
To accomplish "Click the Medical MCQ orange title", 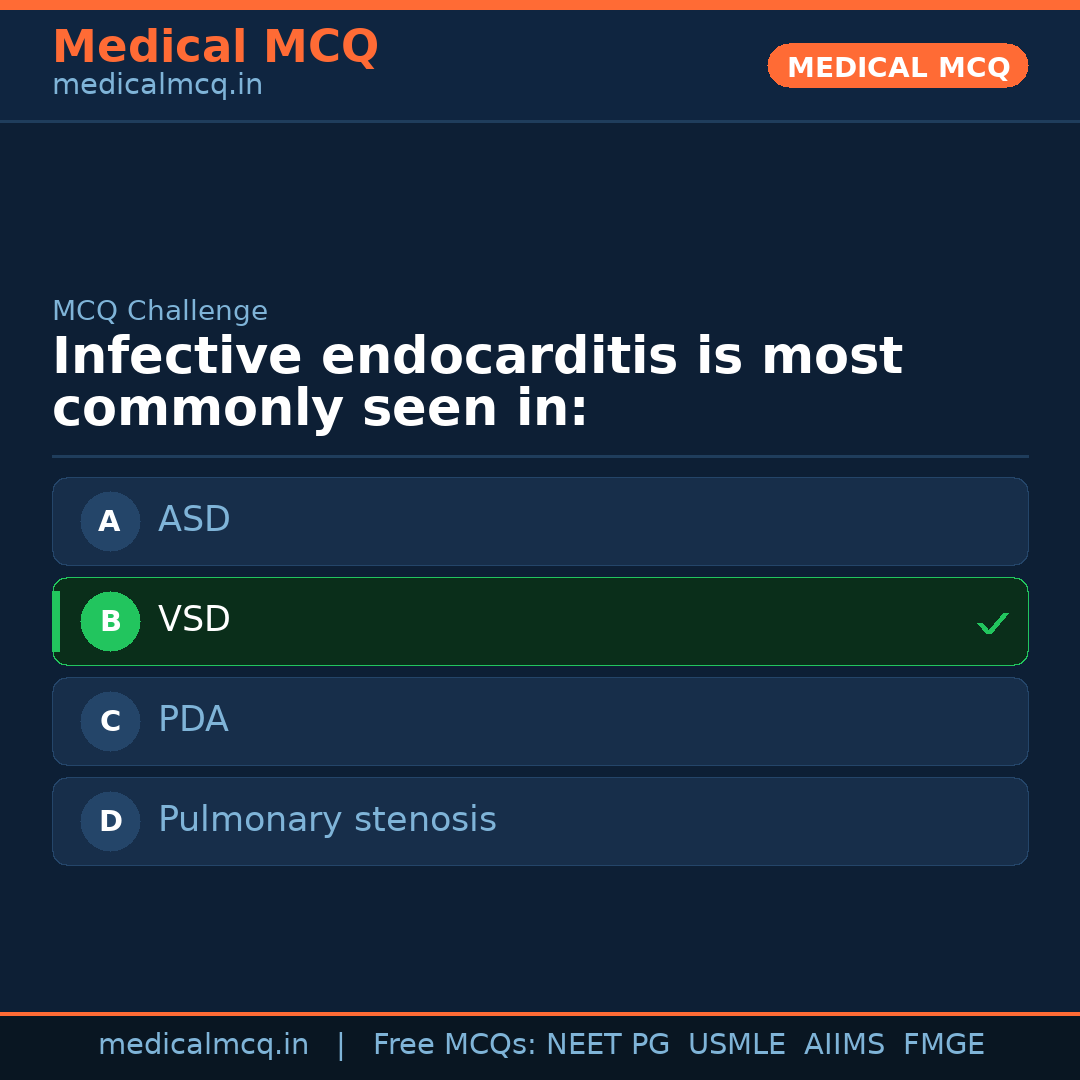I will (215, 46).
